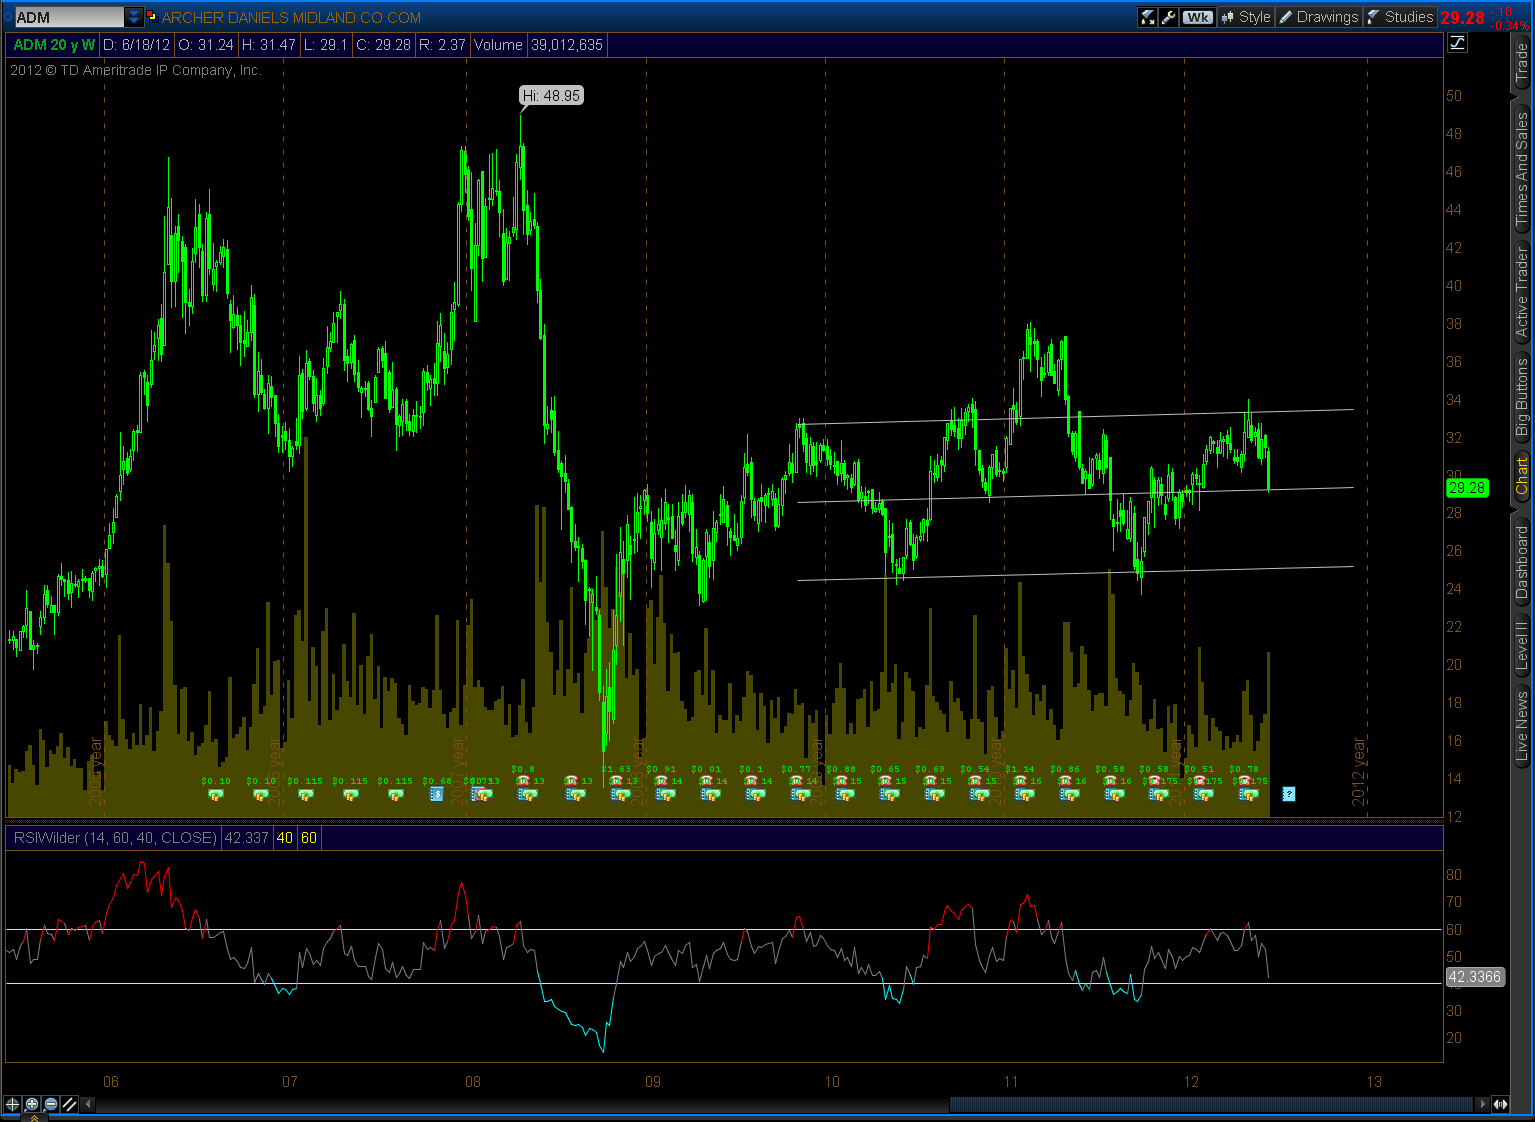Open chart settings wrench icon
This screenshot has height=1122, width=1535.
point(1168,17)
